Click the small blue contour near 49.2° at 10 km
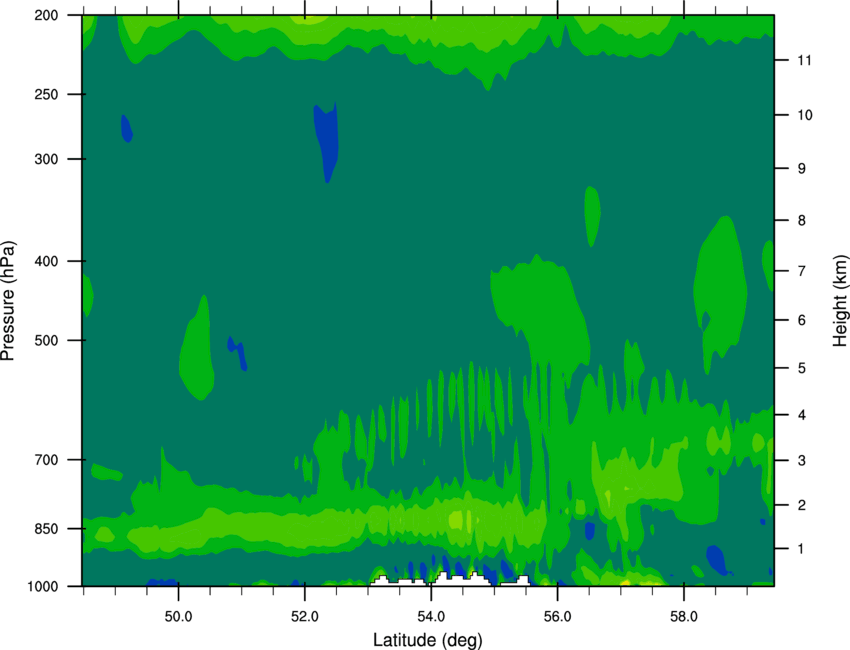The image size is (850, 650). (127, 128)
